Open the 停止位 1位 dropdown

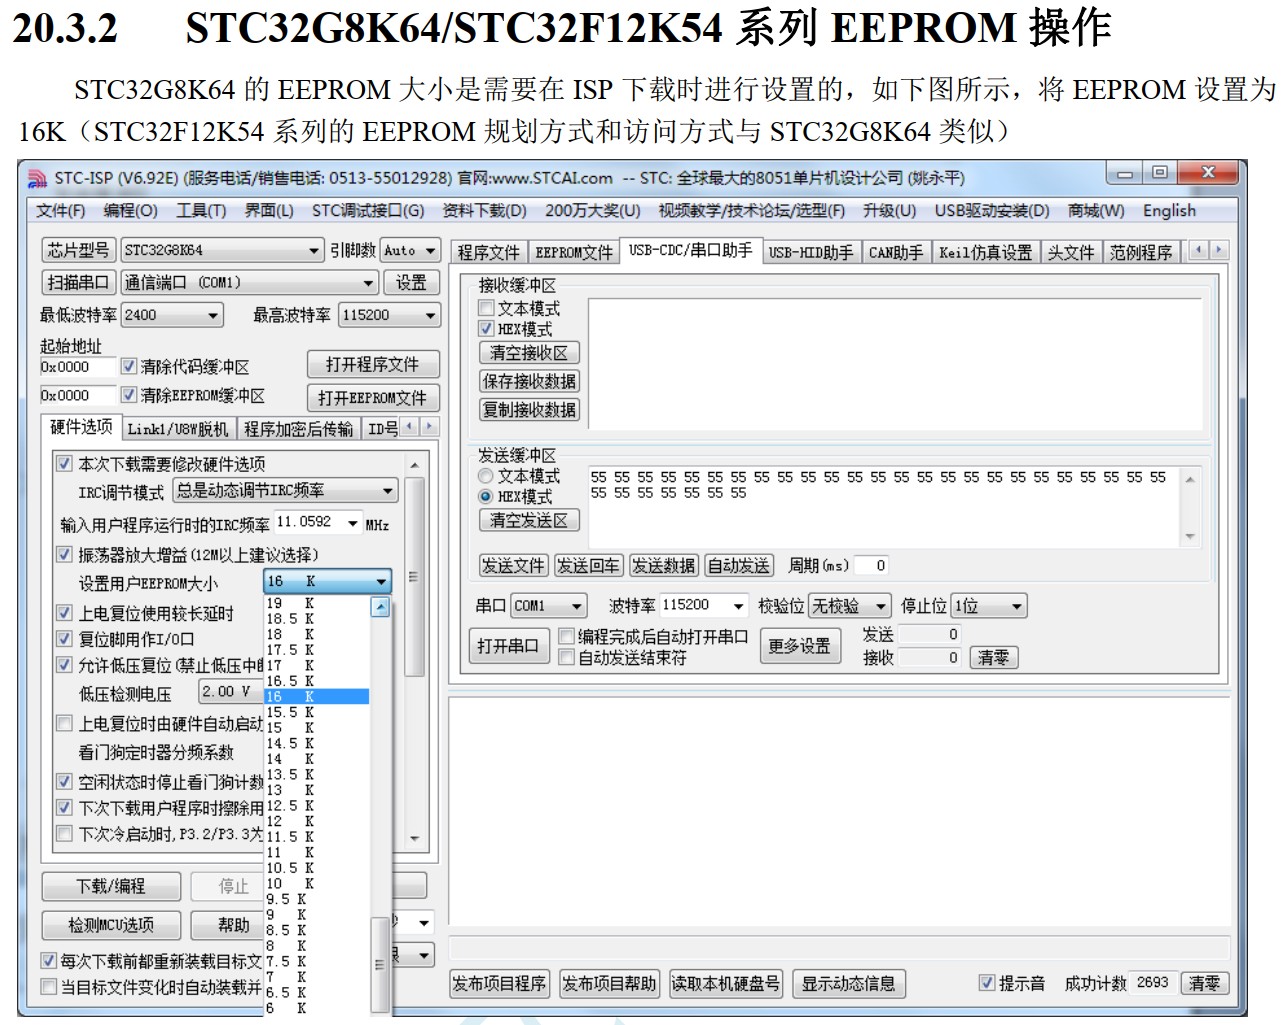pyautogui.click(x=1016, y=606)
